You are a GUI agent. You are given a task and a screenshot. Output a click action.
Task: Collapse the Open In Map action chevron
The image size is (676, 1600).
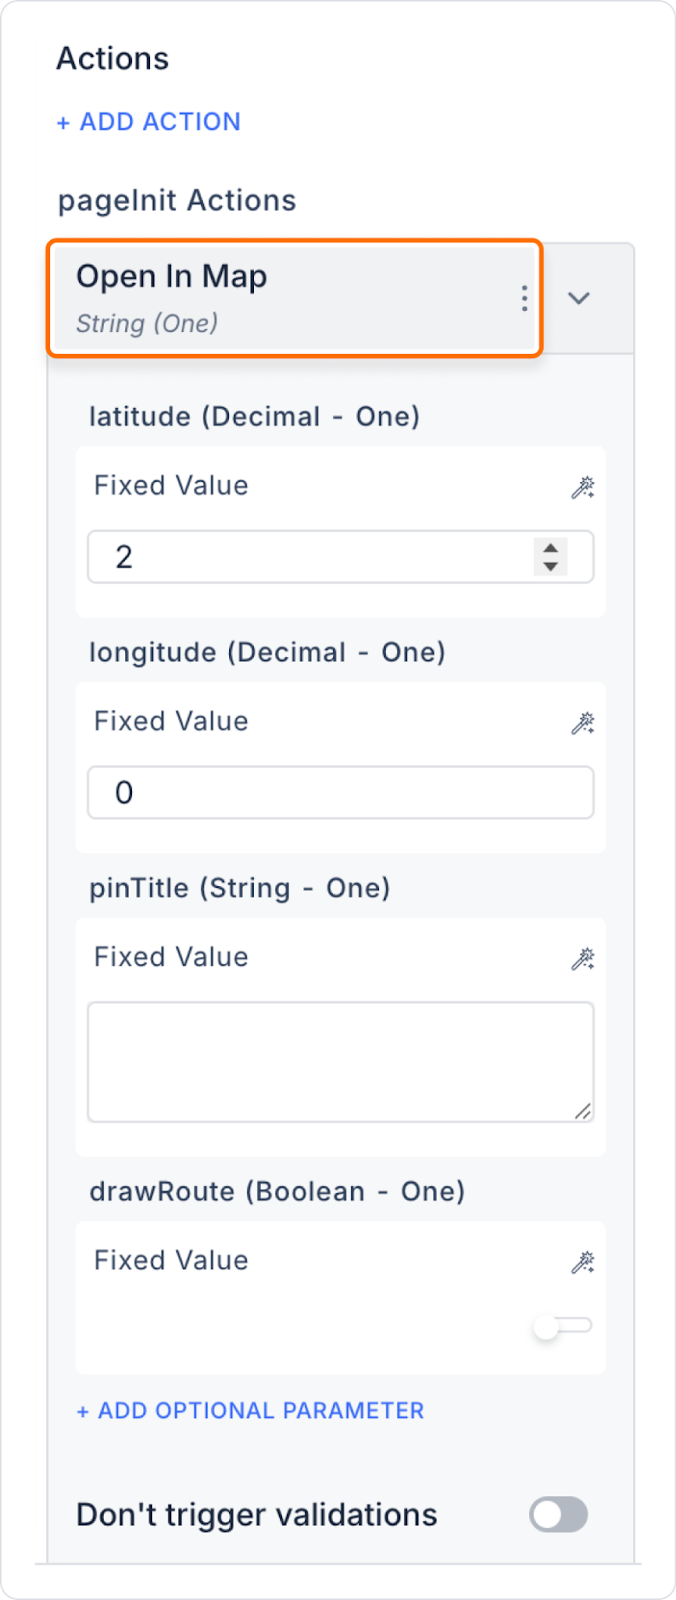pos(579,298)
